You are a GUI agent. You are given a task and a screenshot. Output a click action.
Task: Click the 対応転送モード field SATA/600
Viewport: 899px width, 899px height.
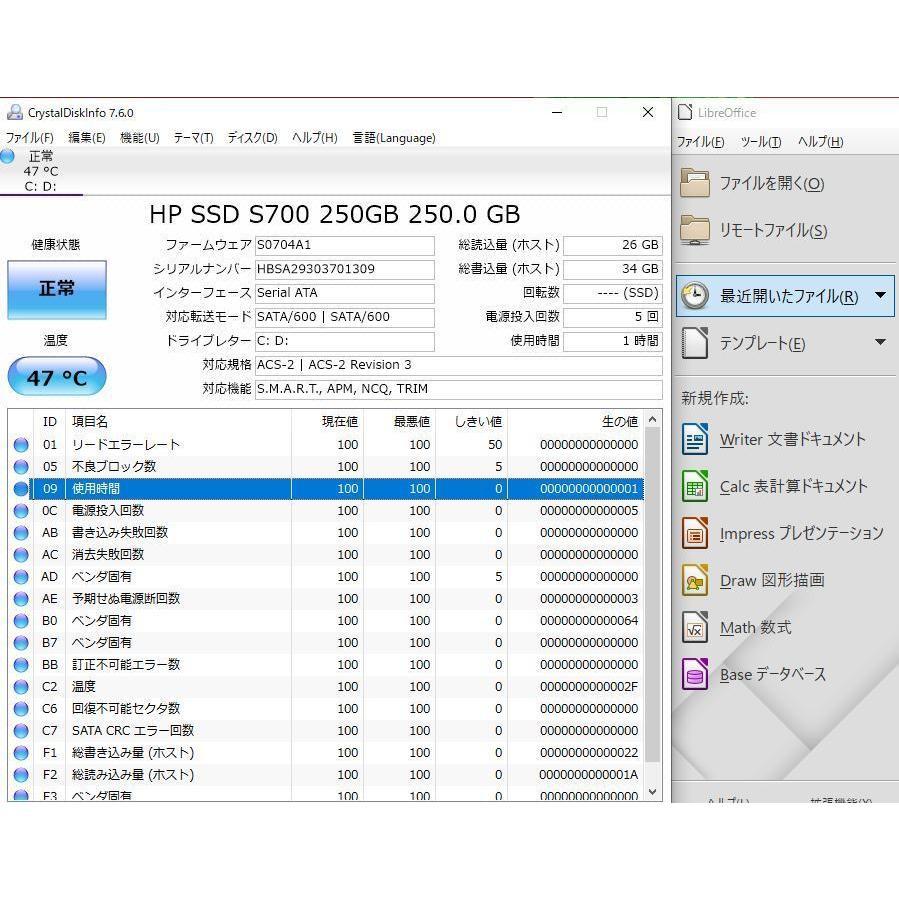pos(345,317)
